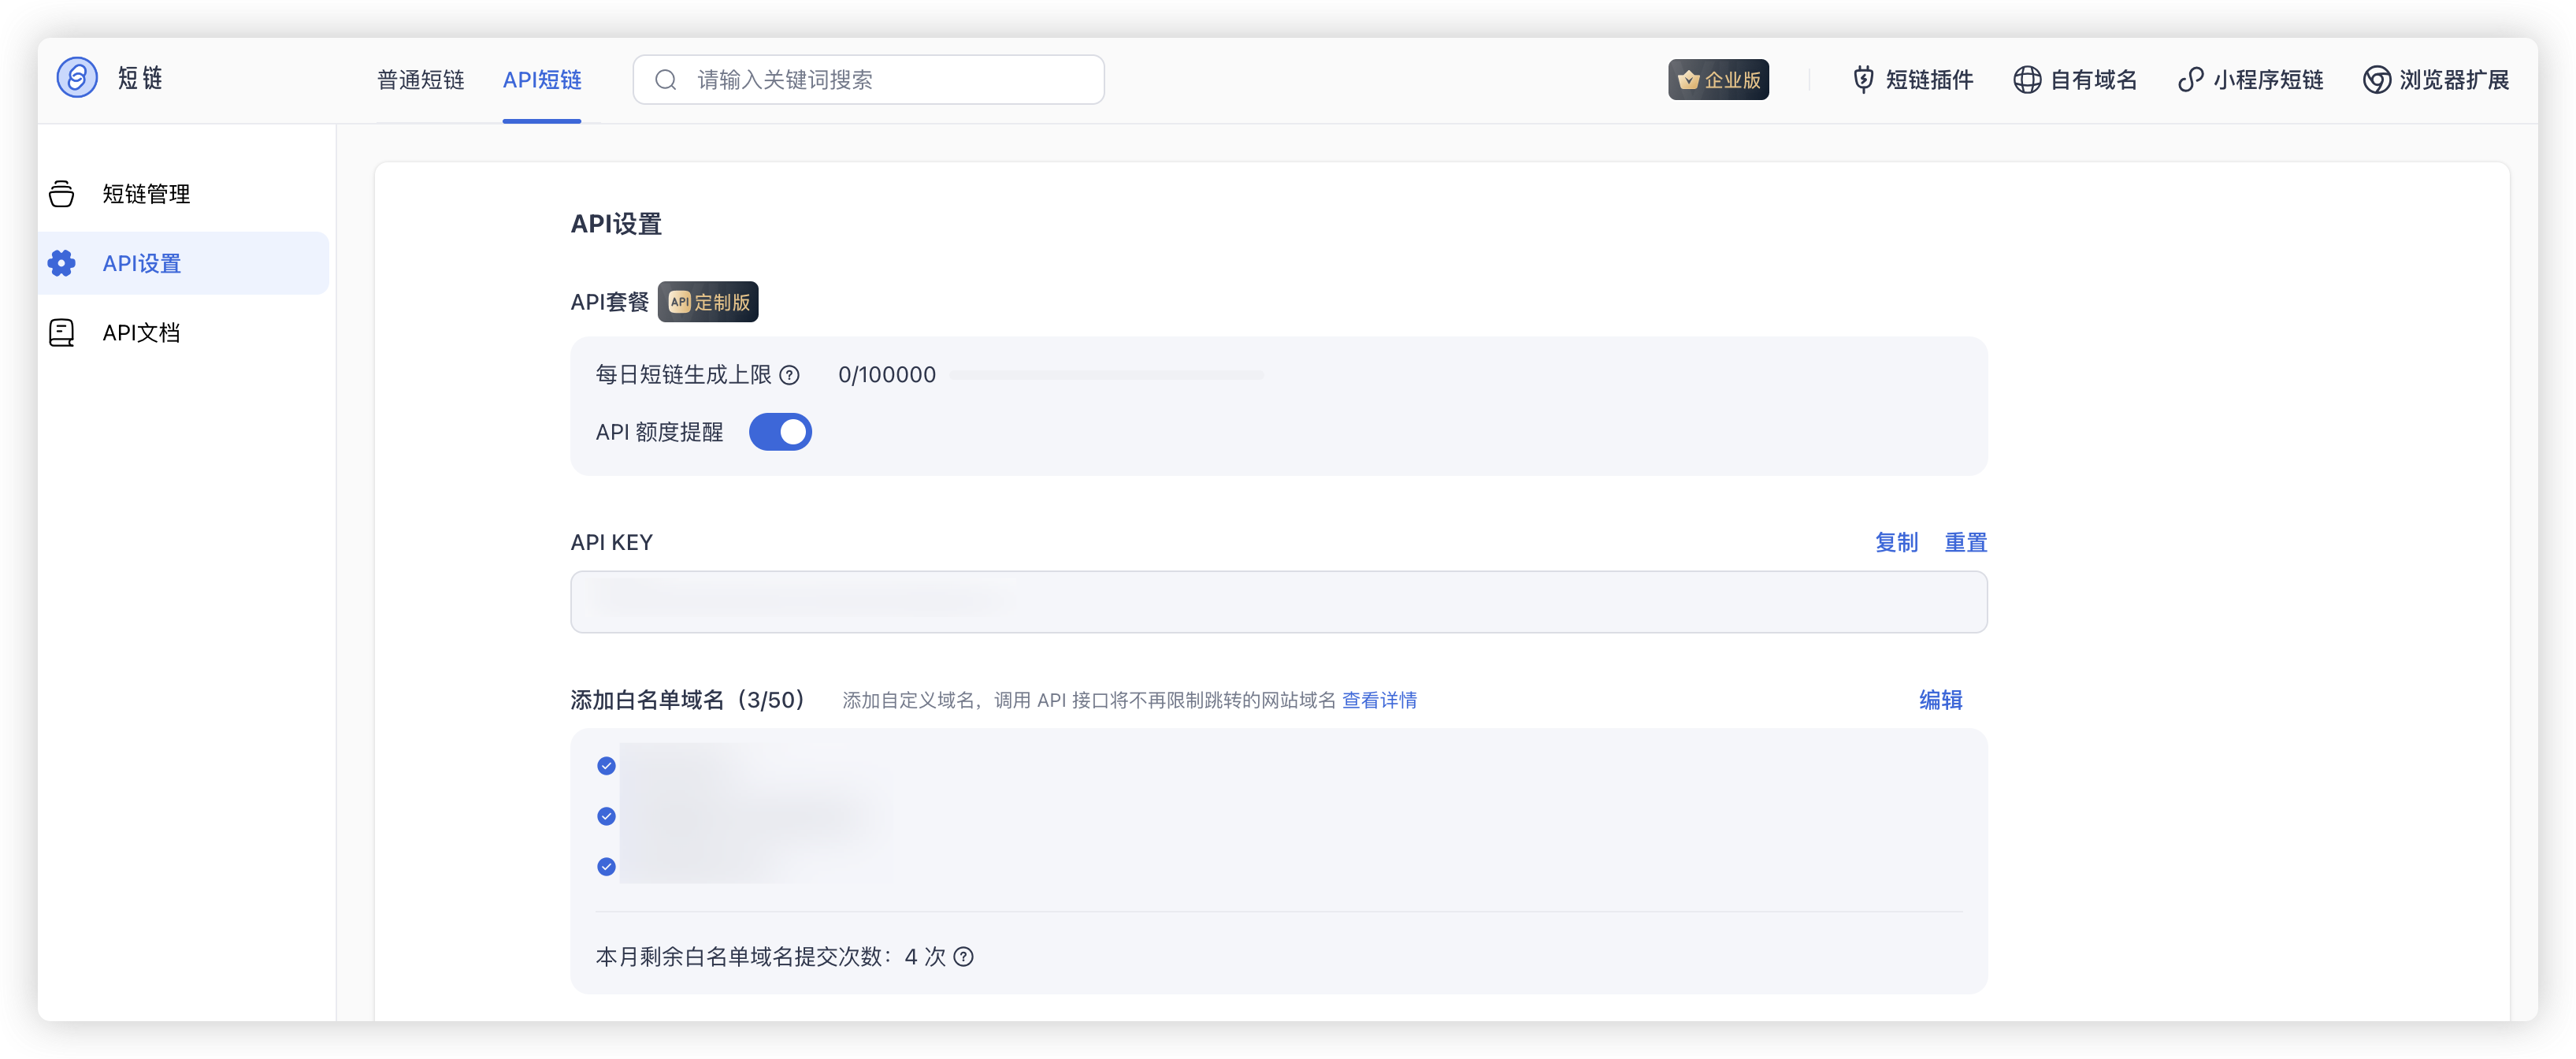Click 重置 to reset API KEY
Viewport: 2576px width, 1059px height.
point(1966,542)
